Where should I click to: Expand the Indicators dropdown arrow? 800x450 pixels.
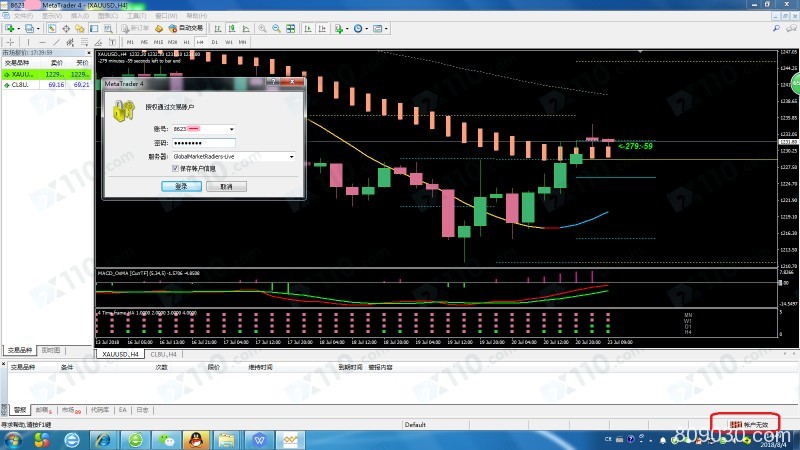(347, 29)
